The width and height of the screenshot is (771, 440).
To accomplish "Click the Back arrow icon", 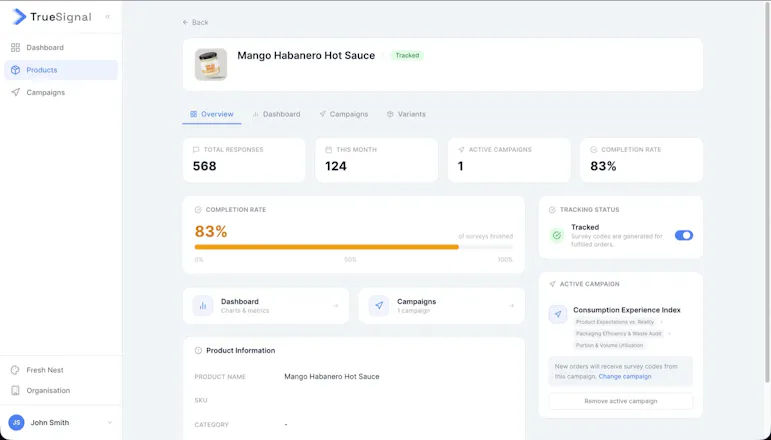I will [x=185, y=22].
